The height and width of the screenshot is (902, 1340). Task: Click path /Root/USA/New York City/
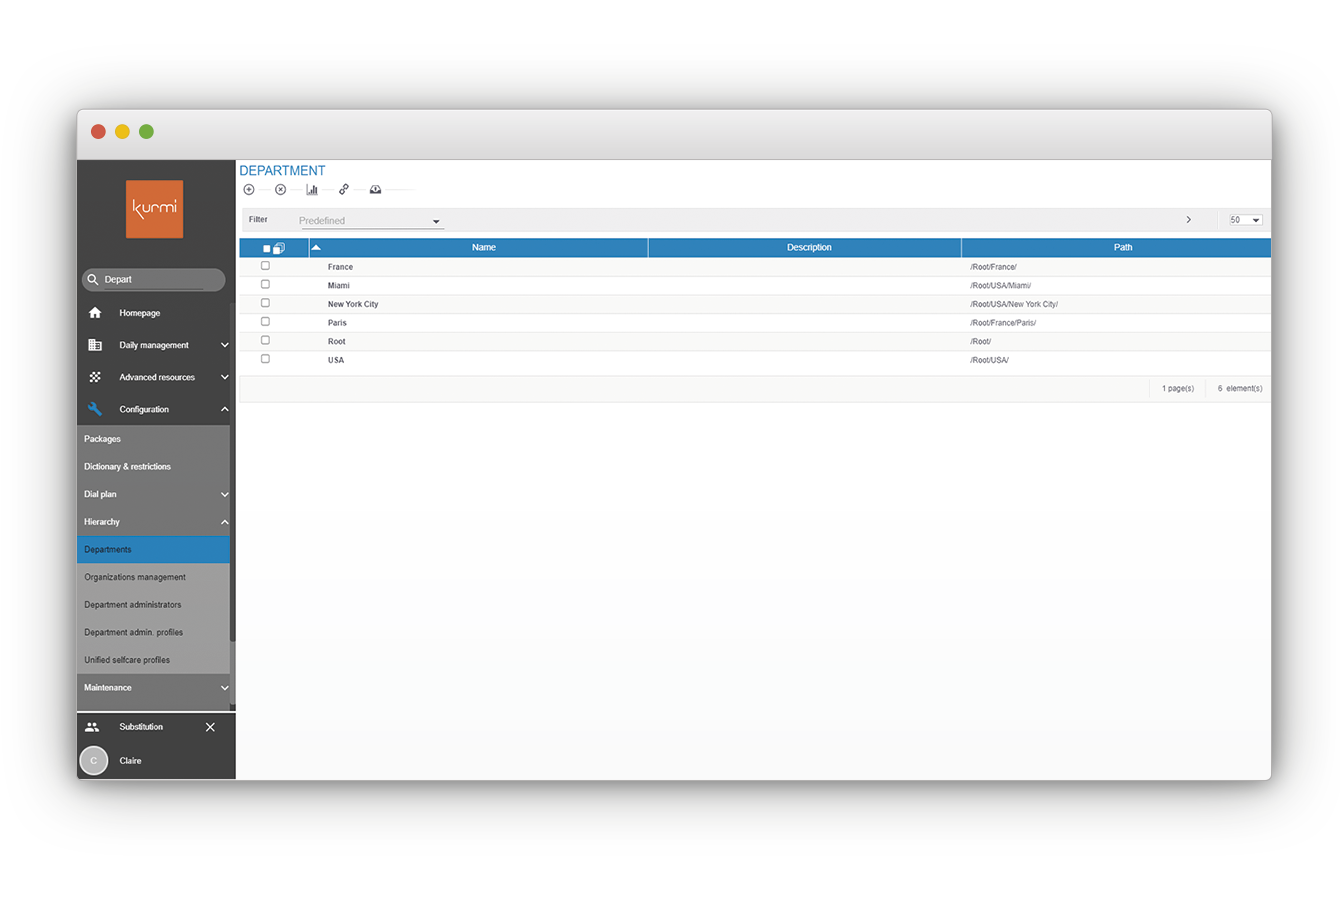(x=1014, y=304)
